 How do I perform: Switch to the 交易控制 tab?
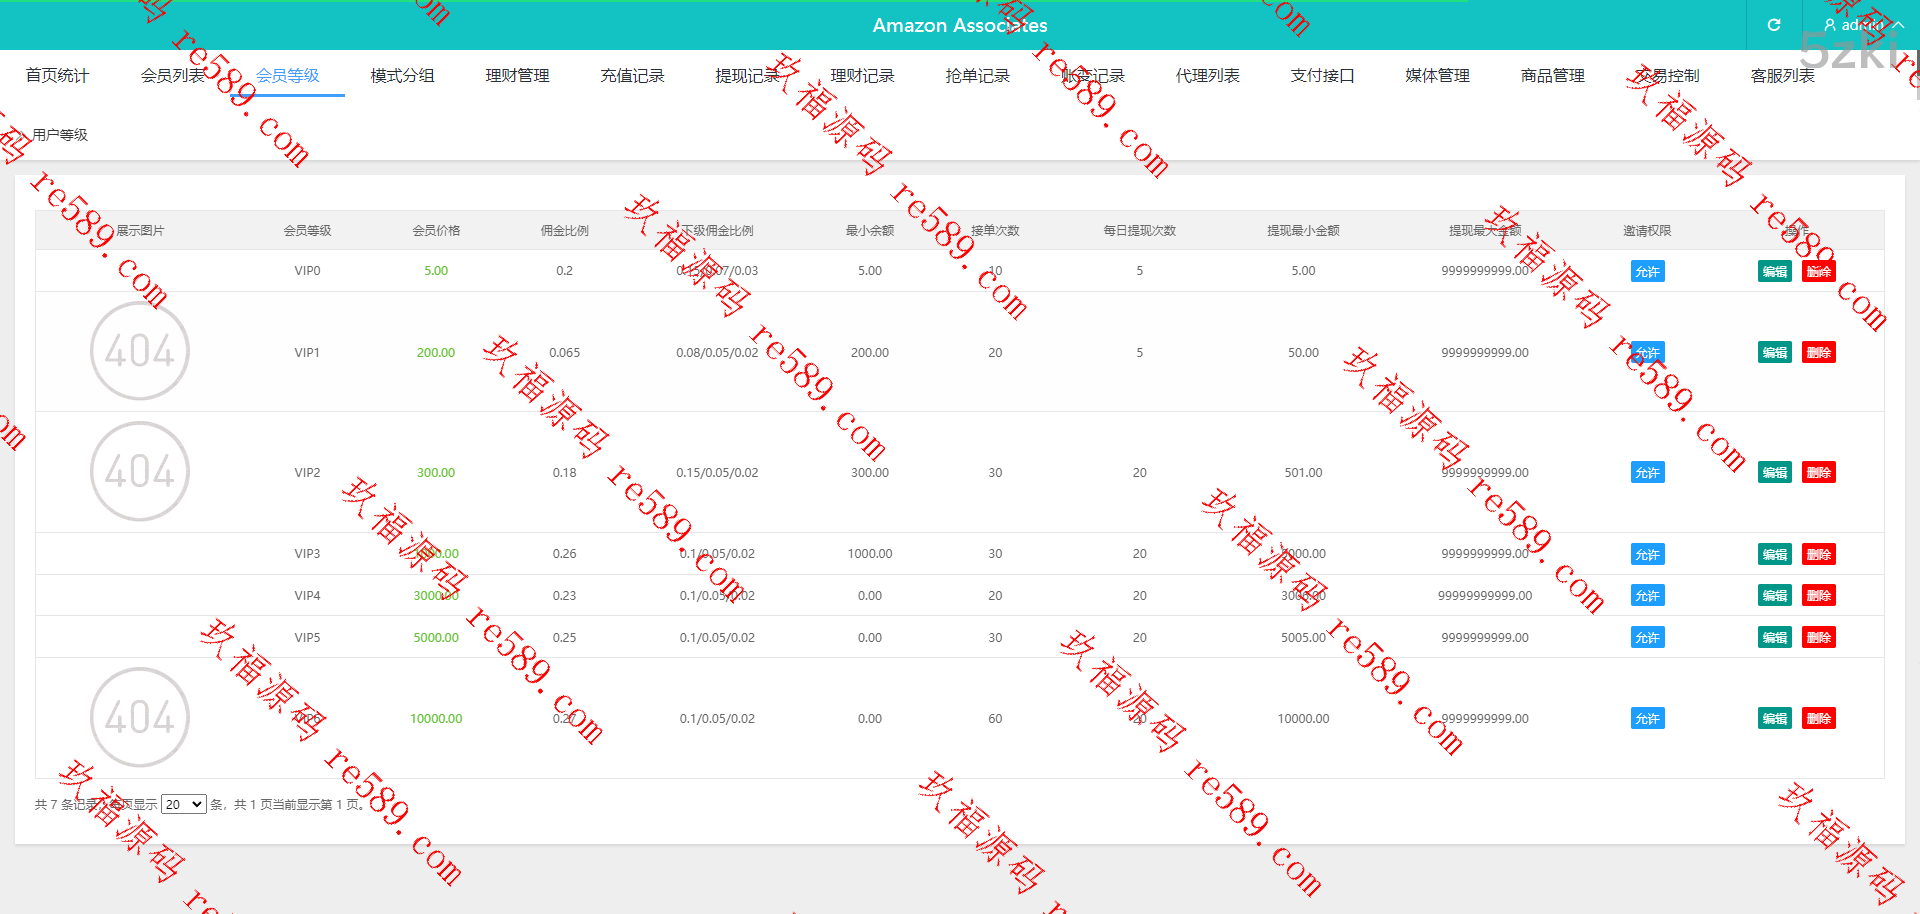1667,75
